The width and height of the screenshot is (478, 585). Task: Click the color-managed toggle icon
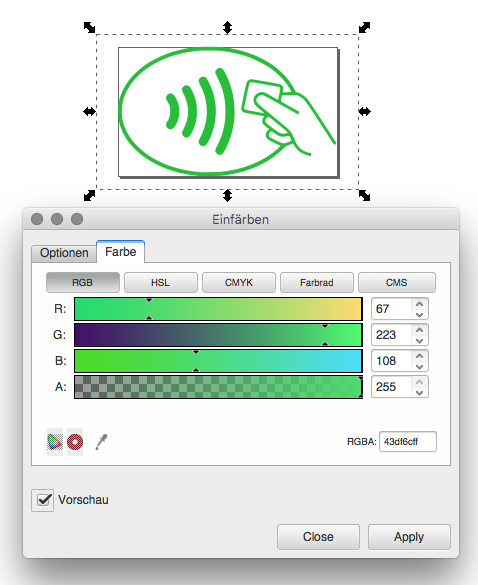coord(55,442)
